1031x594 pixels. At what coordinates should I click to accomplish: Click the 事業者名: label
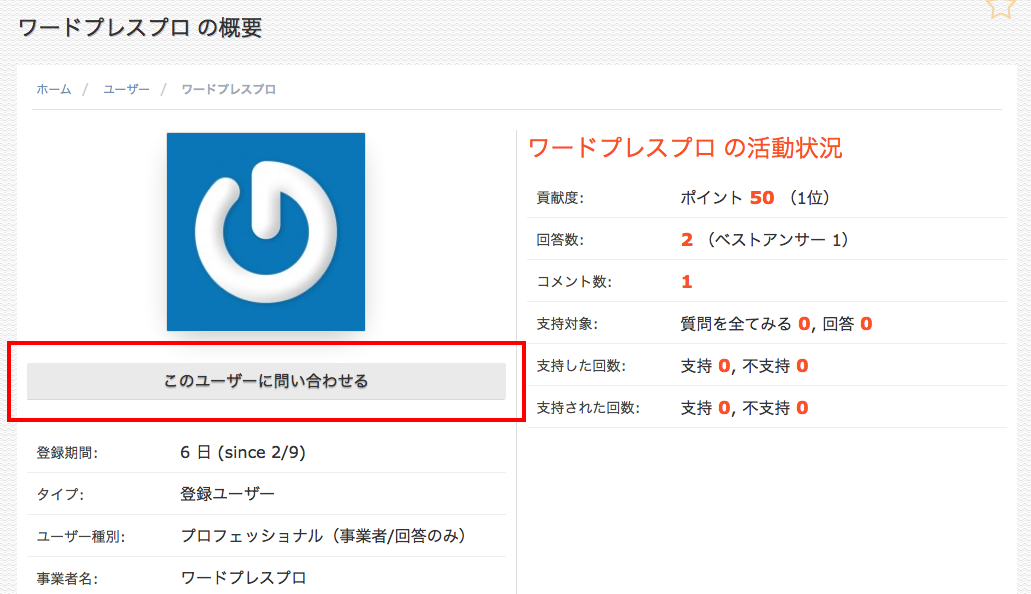point(67,579)
